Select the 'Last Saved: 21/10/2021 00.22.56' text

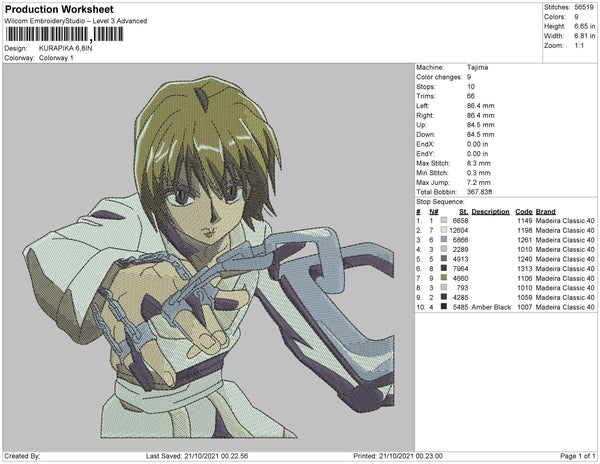(x=197, y=456)
